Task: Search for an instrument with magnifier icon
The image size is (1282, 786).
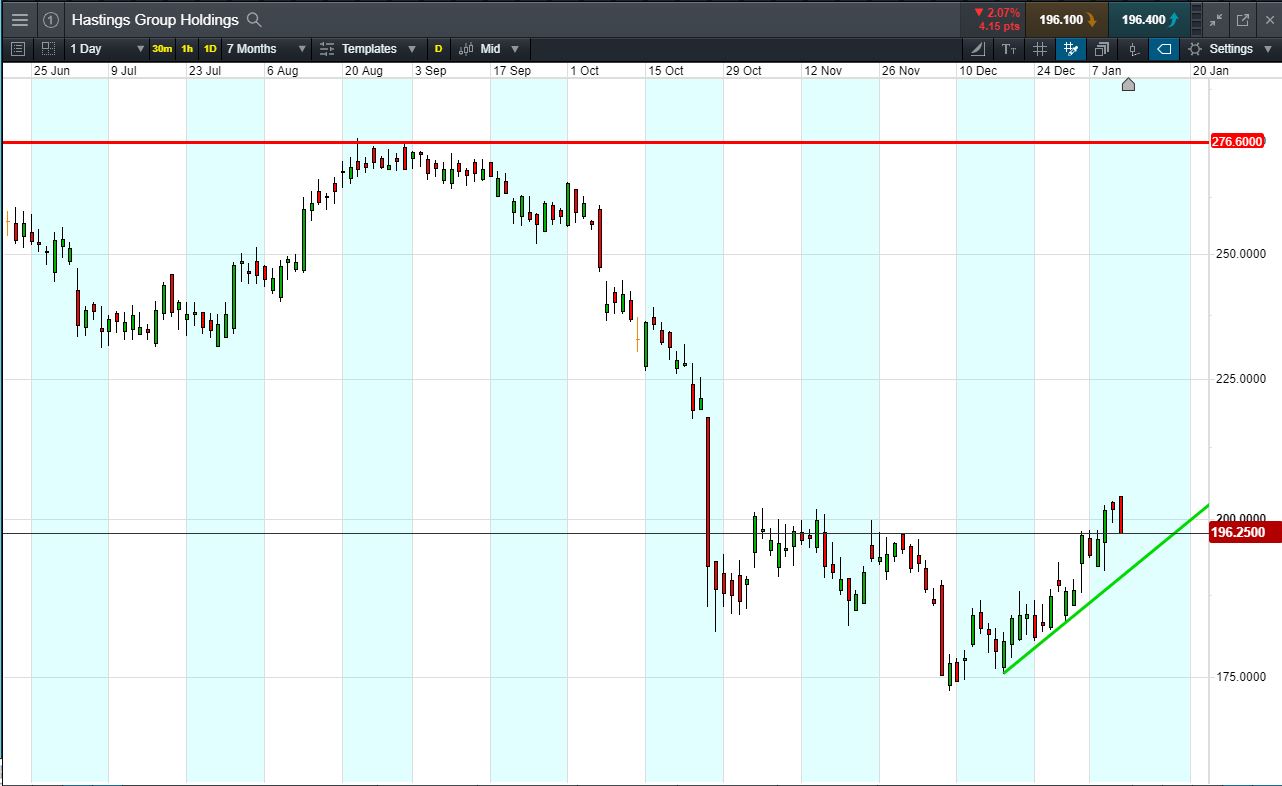Action: (x=254, y=19)
